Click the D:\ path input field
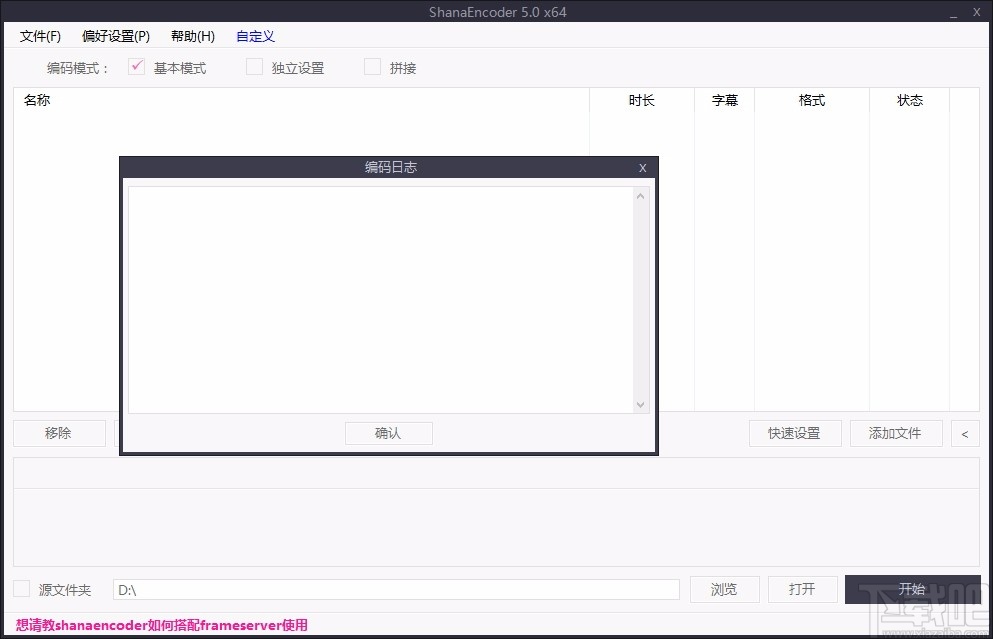This screenshot has height=639, width=993. pyautogui.click(x=396, y=589)
